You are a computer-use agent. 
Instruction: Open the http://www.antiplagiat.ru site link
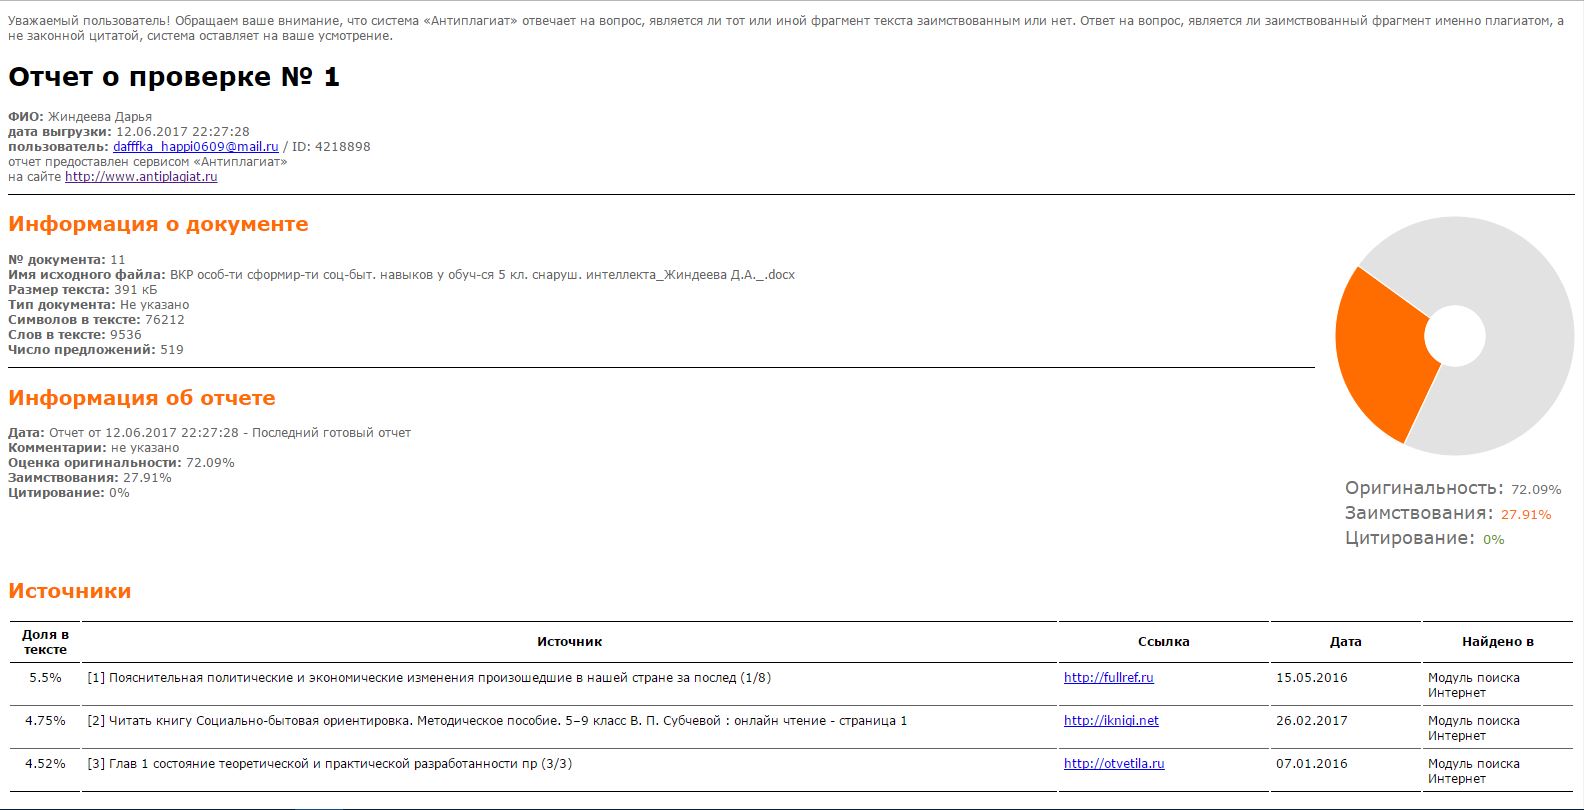click(141, 177)
